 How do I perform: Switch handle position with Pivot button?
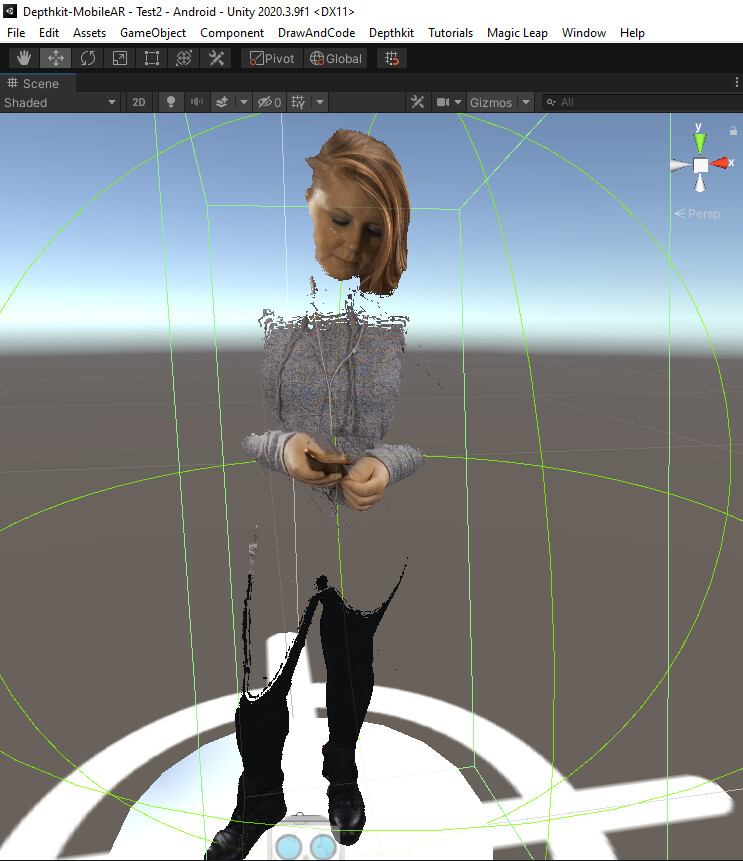271,59
